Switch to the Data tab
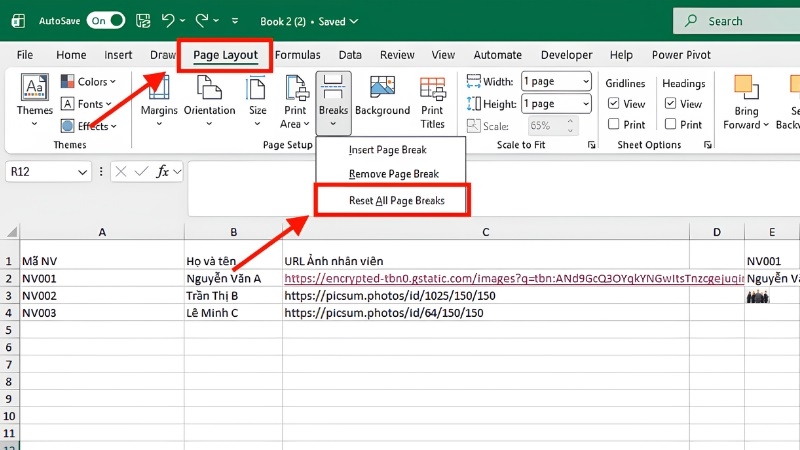 click(x=350, y=55)
